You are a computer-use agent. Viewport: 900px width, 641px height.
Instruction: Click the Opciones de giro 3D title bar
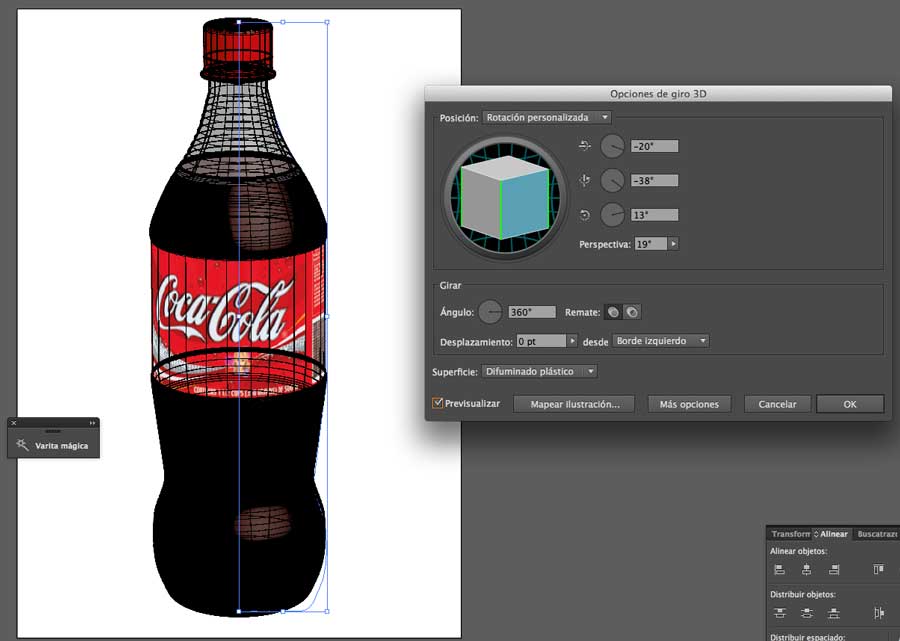[658, 94]
